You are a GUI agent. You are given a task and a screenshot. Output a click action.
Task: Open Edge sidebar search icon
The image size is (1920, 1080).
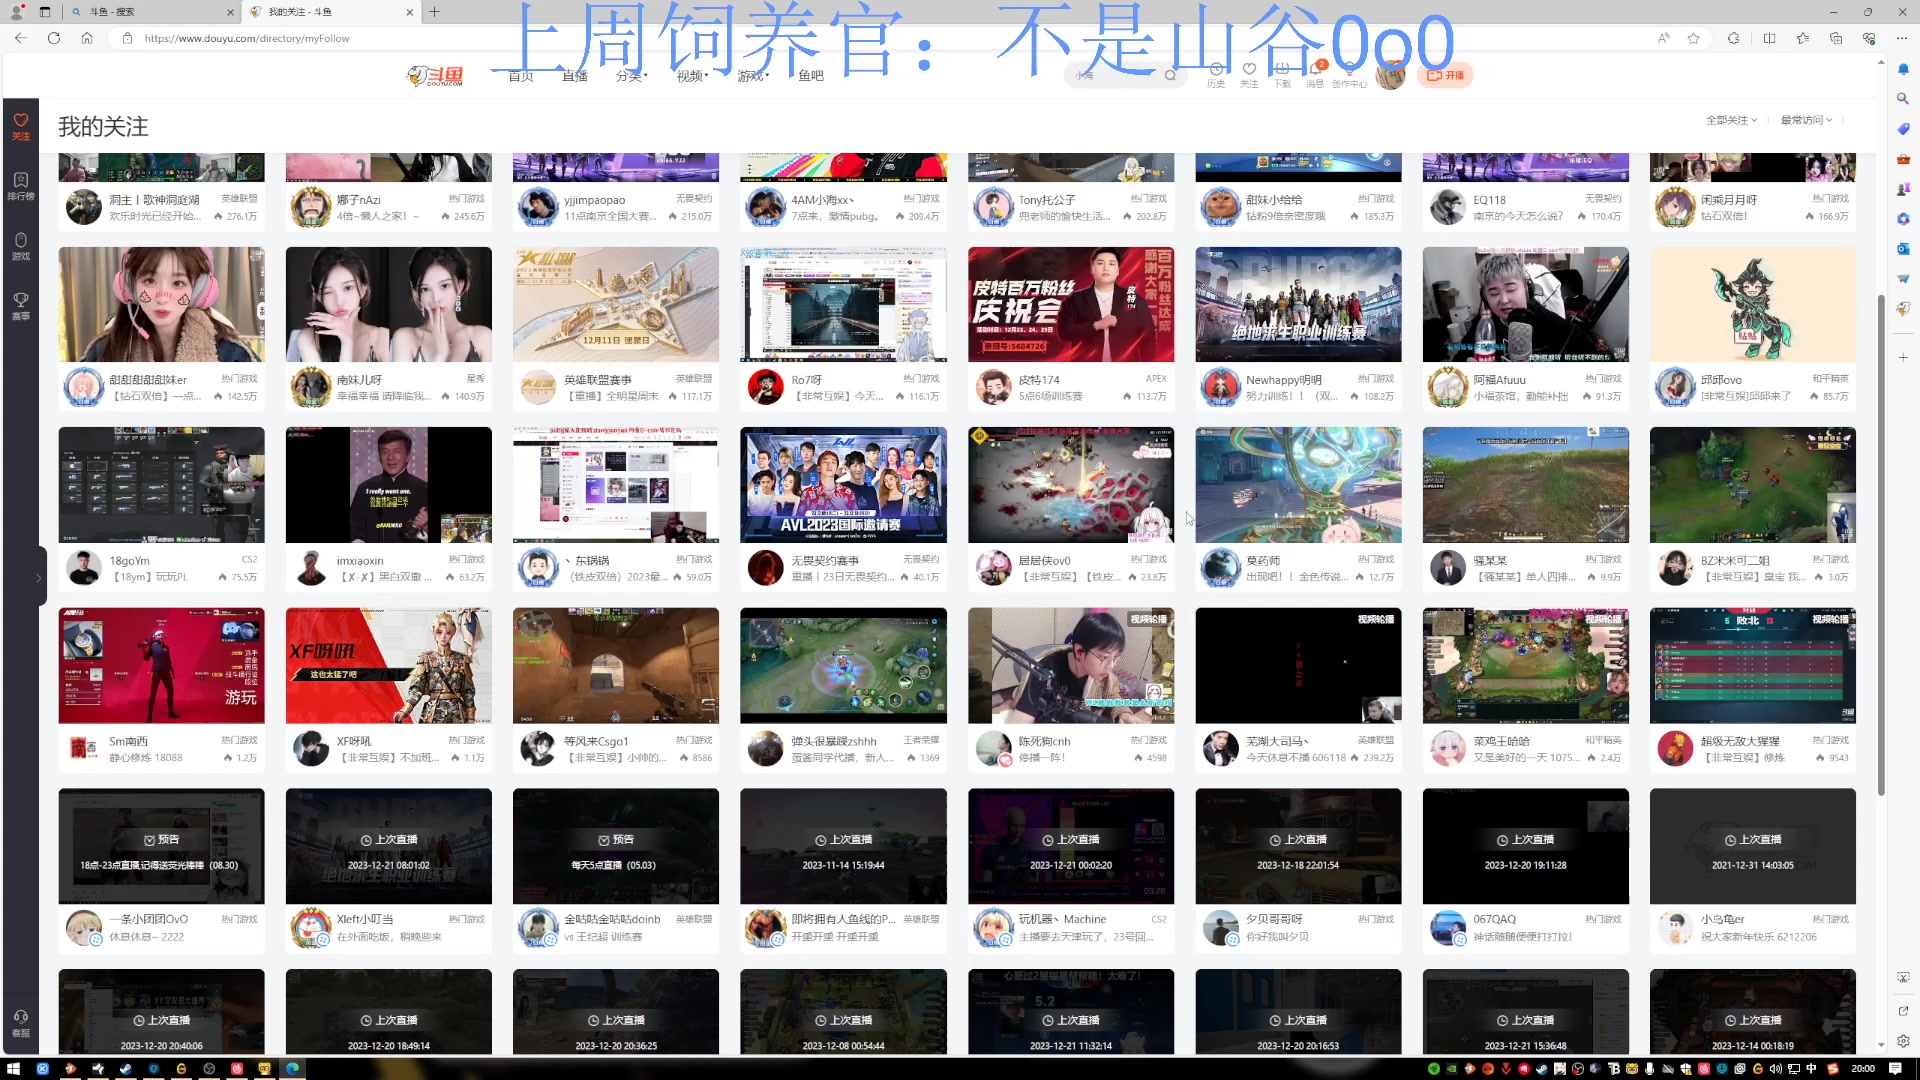pos(1903,98)
